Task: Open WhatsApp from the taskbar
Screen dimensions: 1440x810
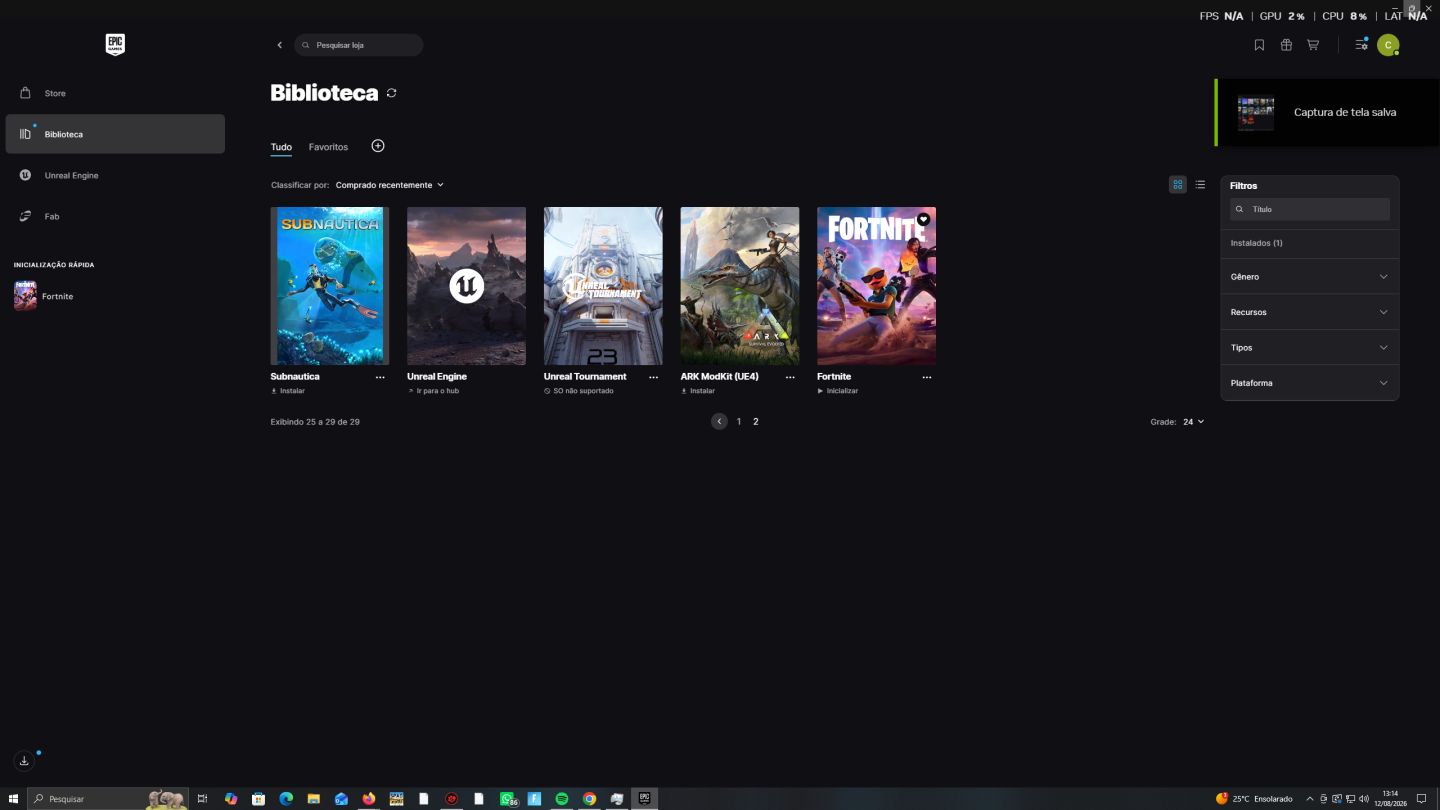Action: (x=507, y=799)
